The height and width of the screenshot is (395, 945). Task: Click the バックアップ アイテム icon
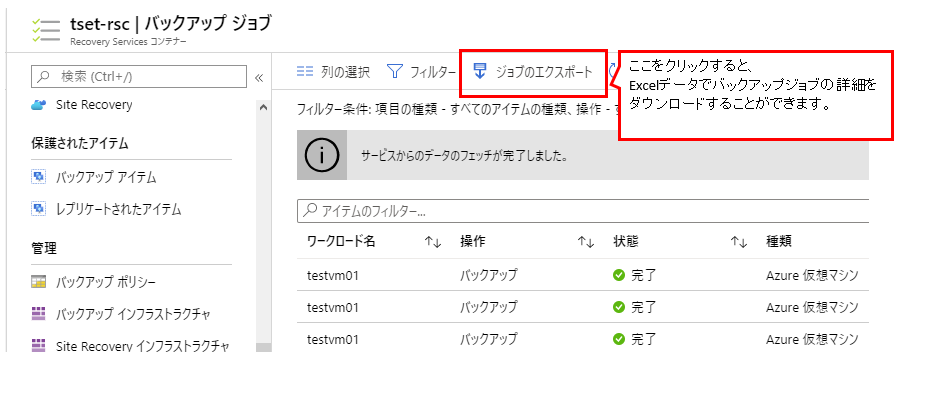[x=38, y=177]
